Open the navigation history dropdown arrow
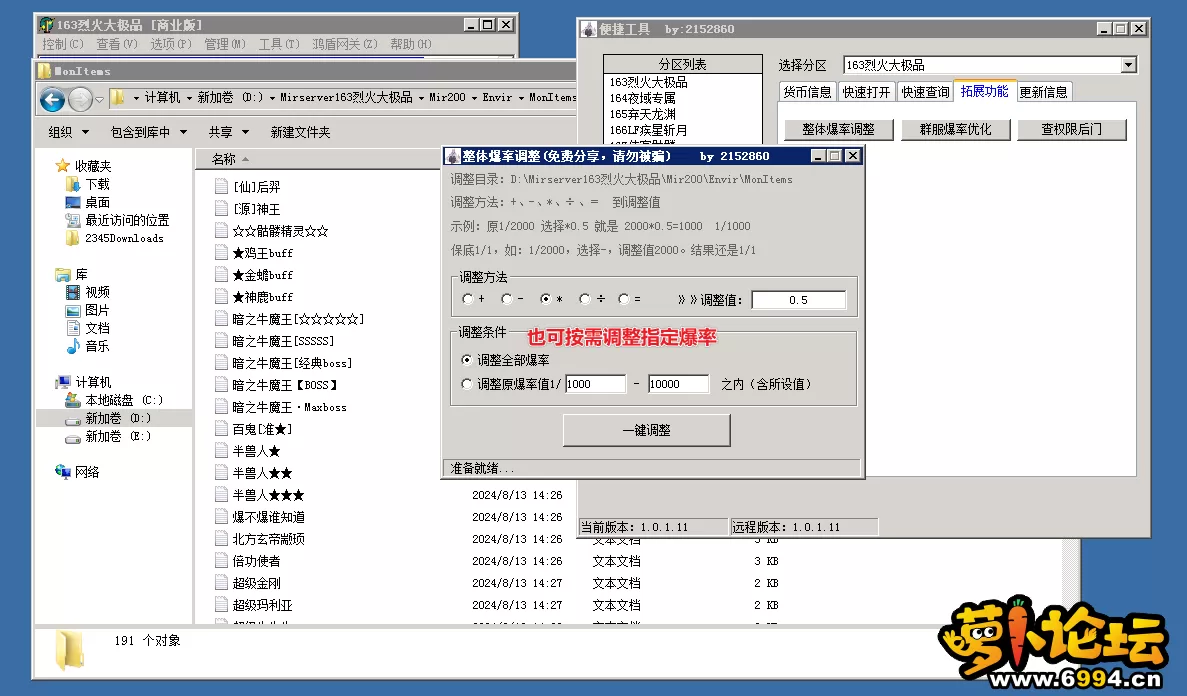Screen dimensions: 1187x696 [x=99, y=99]
